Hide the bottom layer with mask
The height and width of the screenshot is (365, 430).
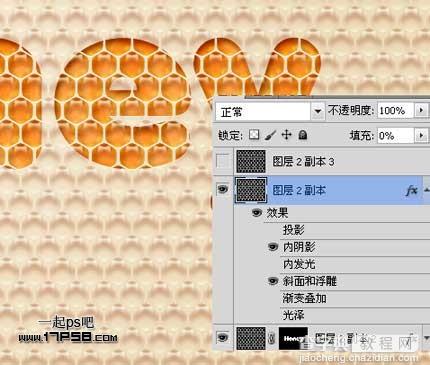coord(223,337)
